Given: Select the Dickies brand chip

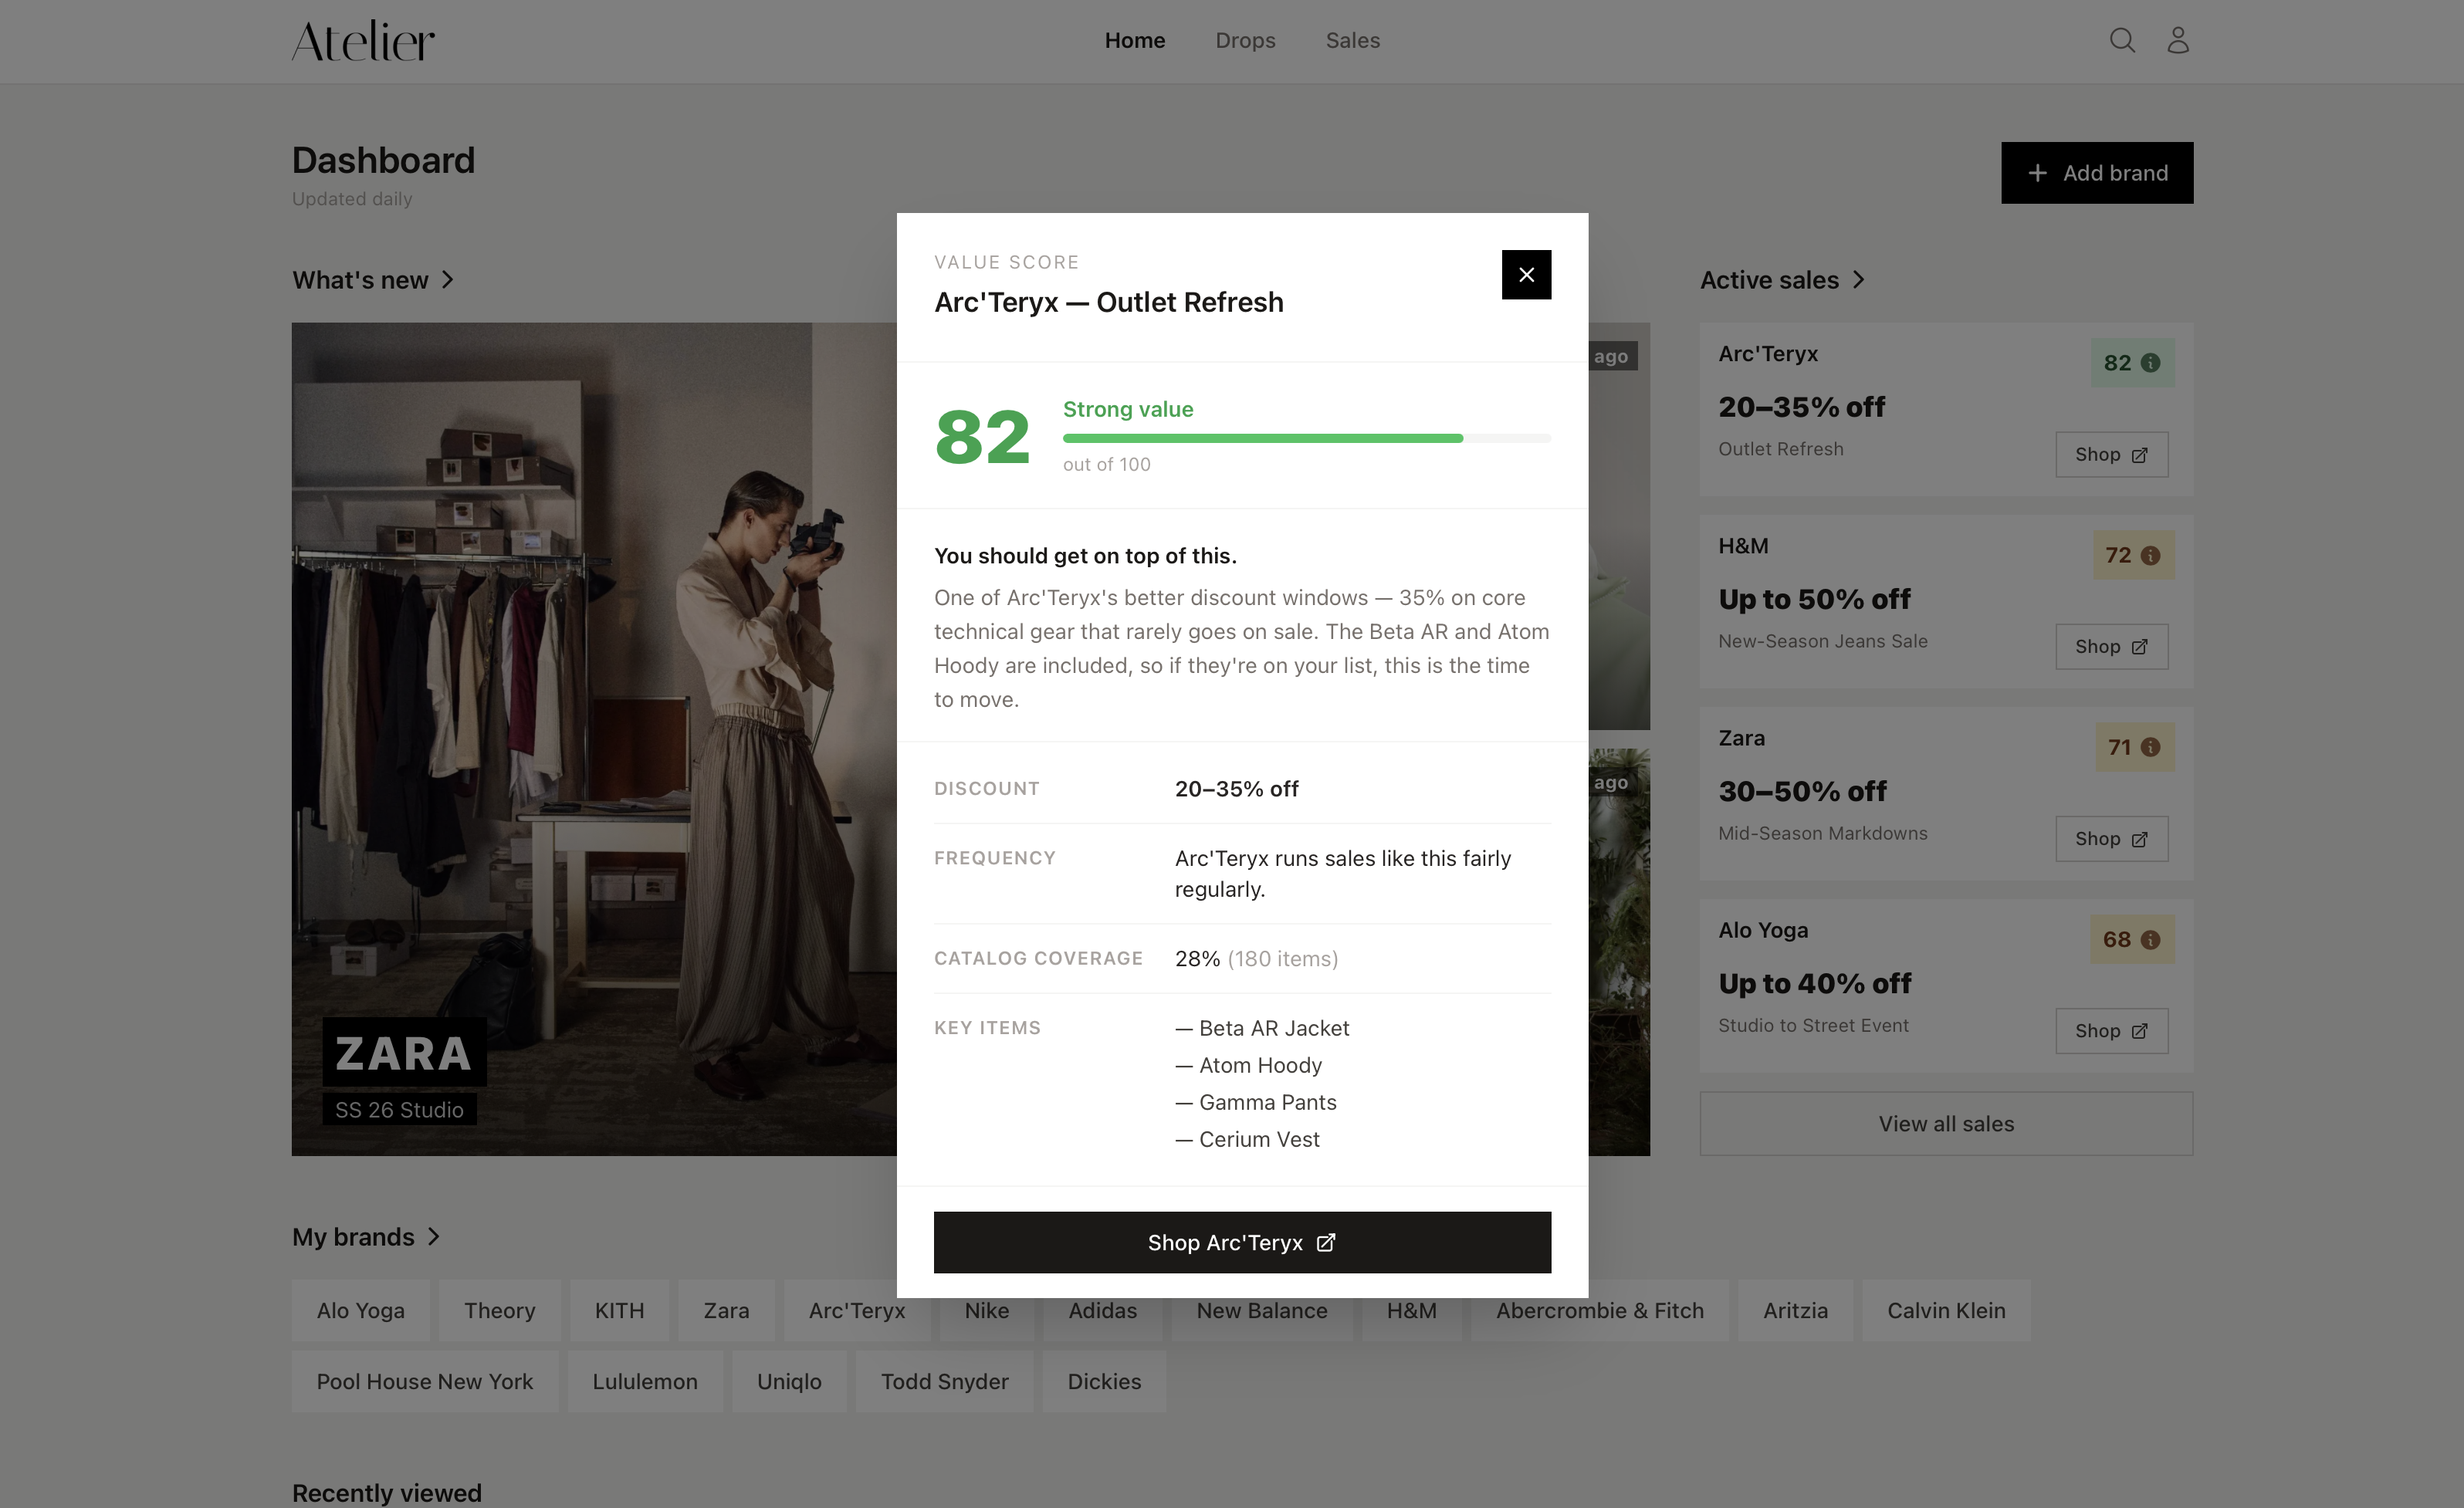Looking at the screenshot, I should click(1104, 1381).
